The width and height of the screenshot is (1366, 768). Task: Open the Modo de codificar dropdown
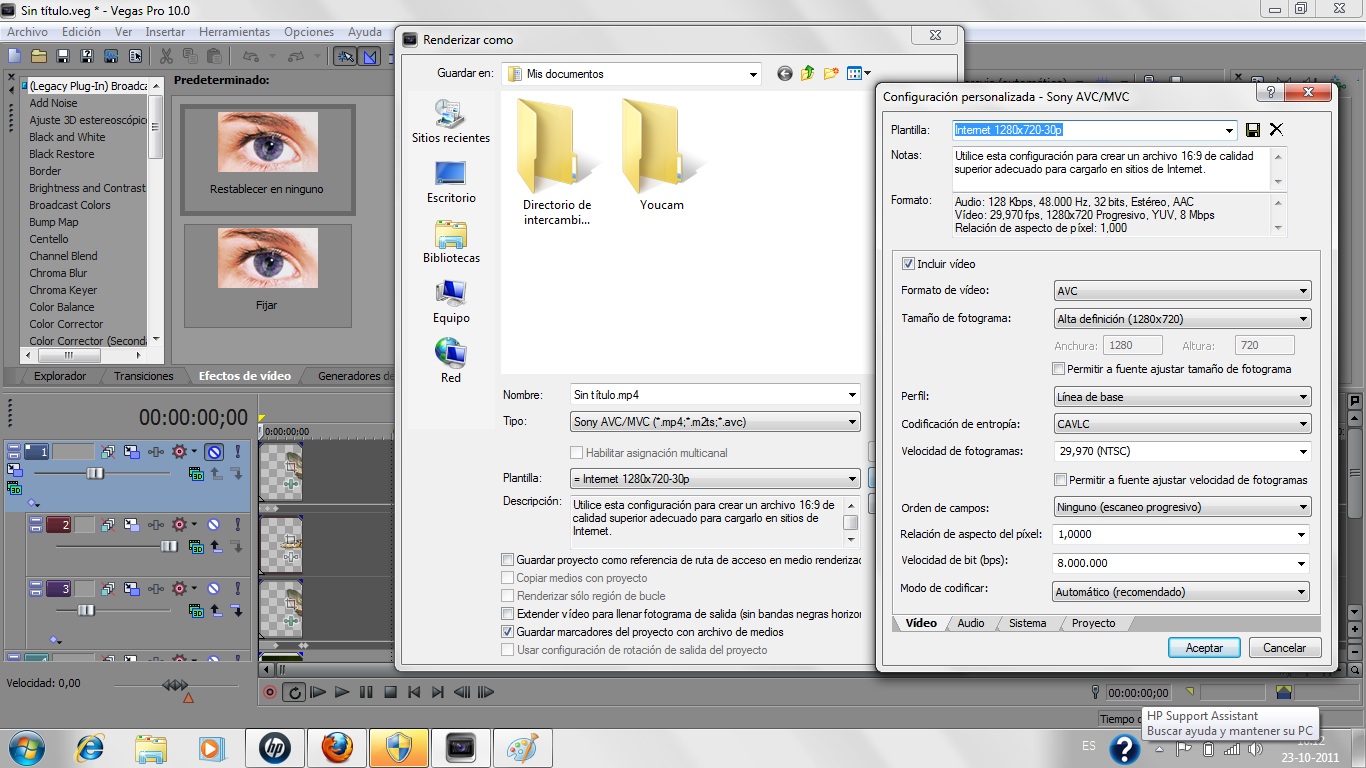pyautogui.click(x=1182, y=592)
